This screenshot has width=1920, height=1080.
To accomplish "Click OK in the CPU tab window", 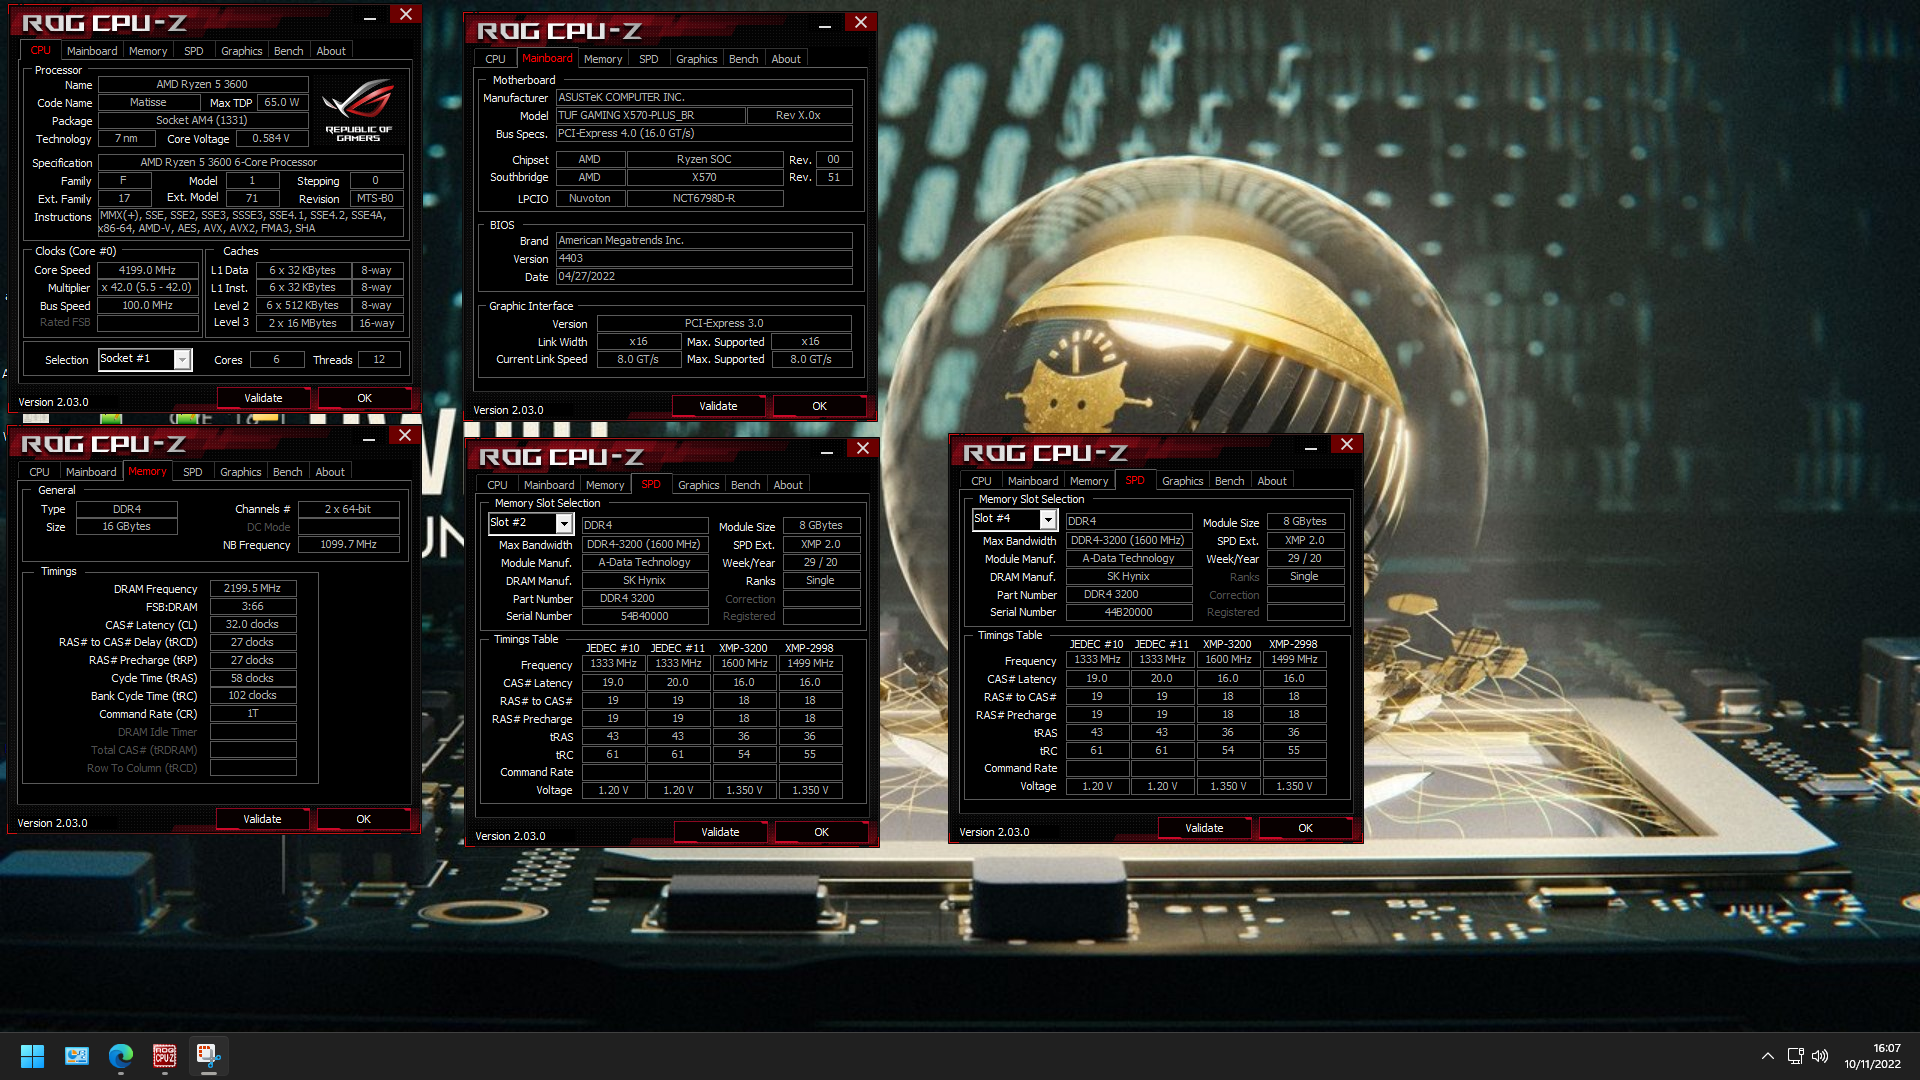I will coord(364,398).
